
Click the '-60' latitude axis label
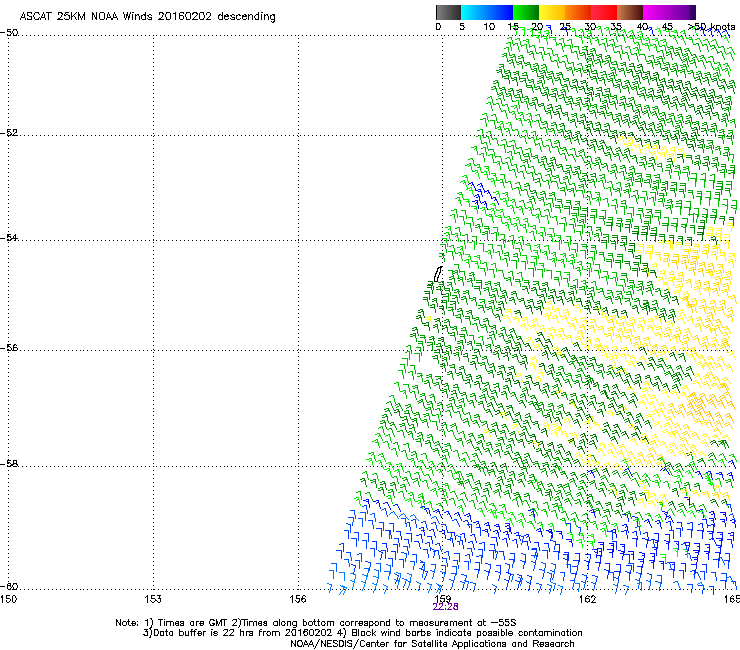9,586
